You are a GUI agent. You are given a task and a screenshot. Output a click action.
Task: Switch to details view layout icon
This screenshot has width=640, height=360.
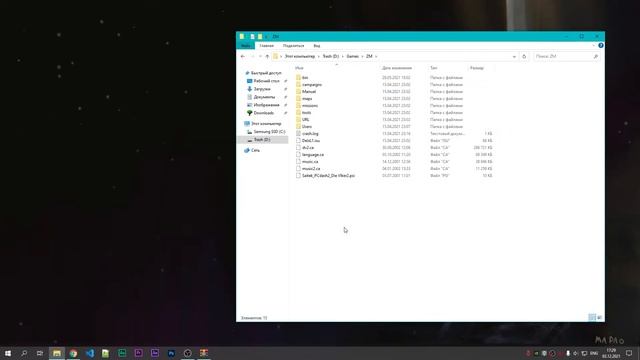592,317
